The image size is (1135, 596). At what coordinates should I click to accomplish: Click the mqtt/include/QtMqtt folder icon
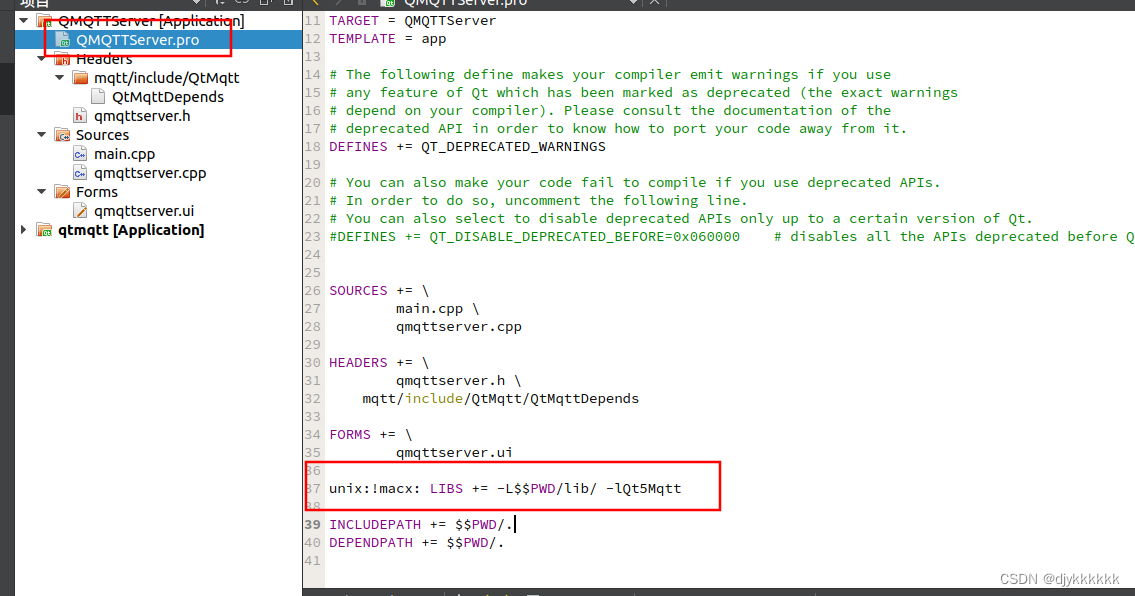pyautogui.click(x=80, y=77)
